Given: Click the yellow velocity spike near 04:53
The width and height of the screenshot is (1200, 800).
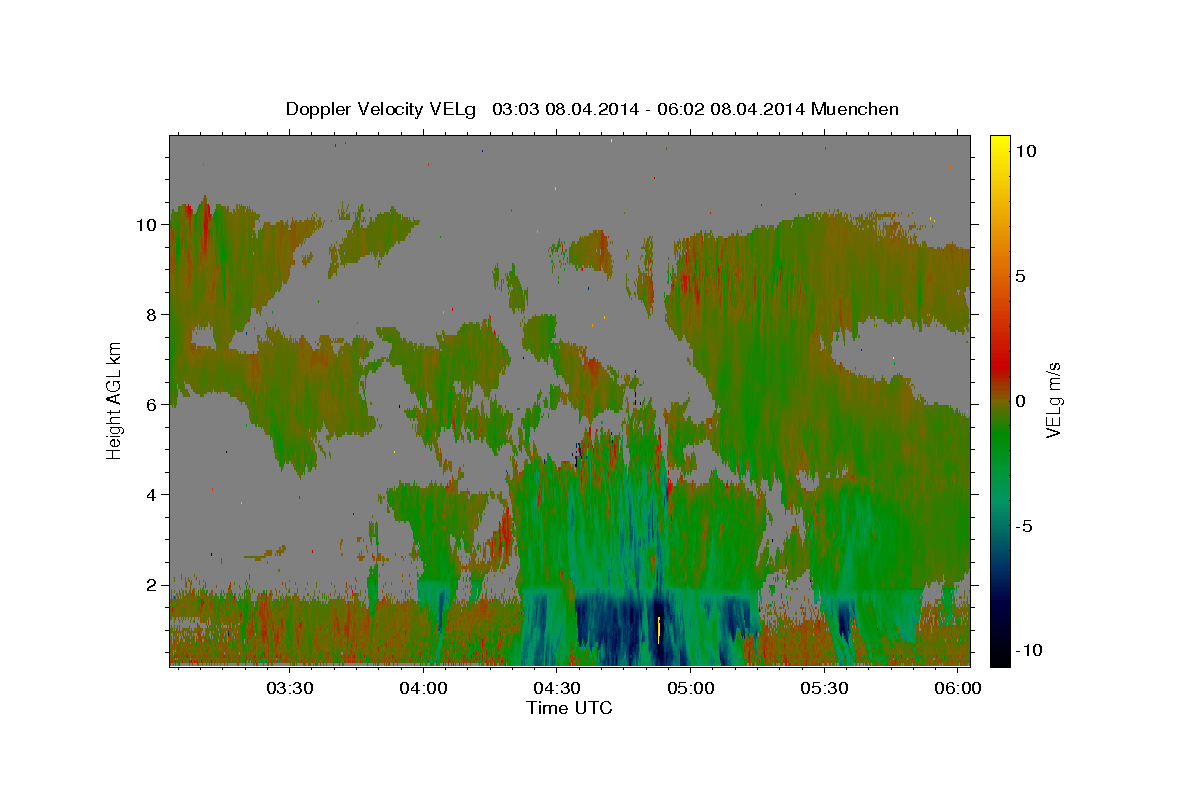Looking at the screenshot, I should 659,630.
